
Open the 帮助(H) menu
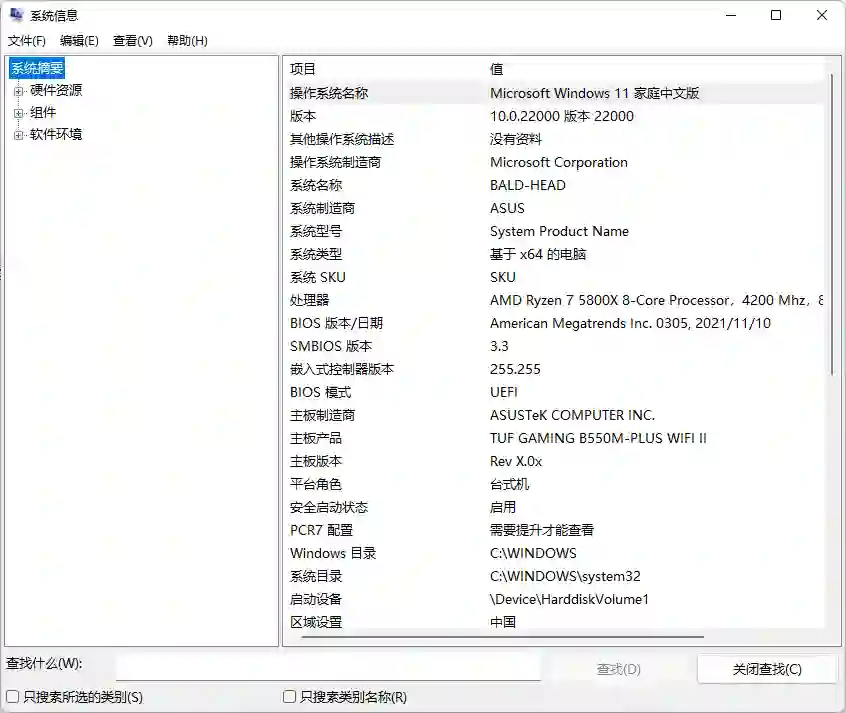[x=187, y=41]
